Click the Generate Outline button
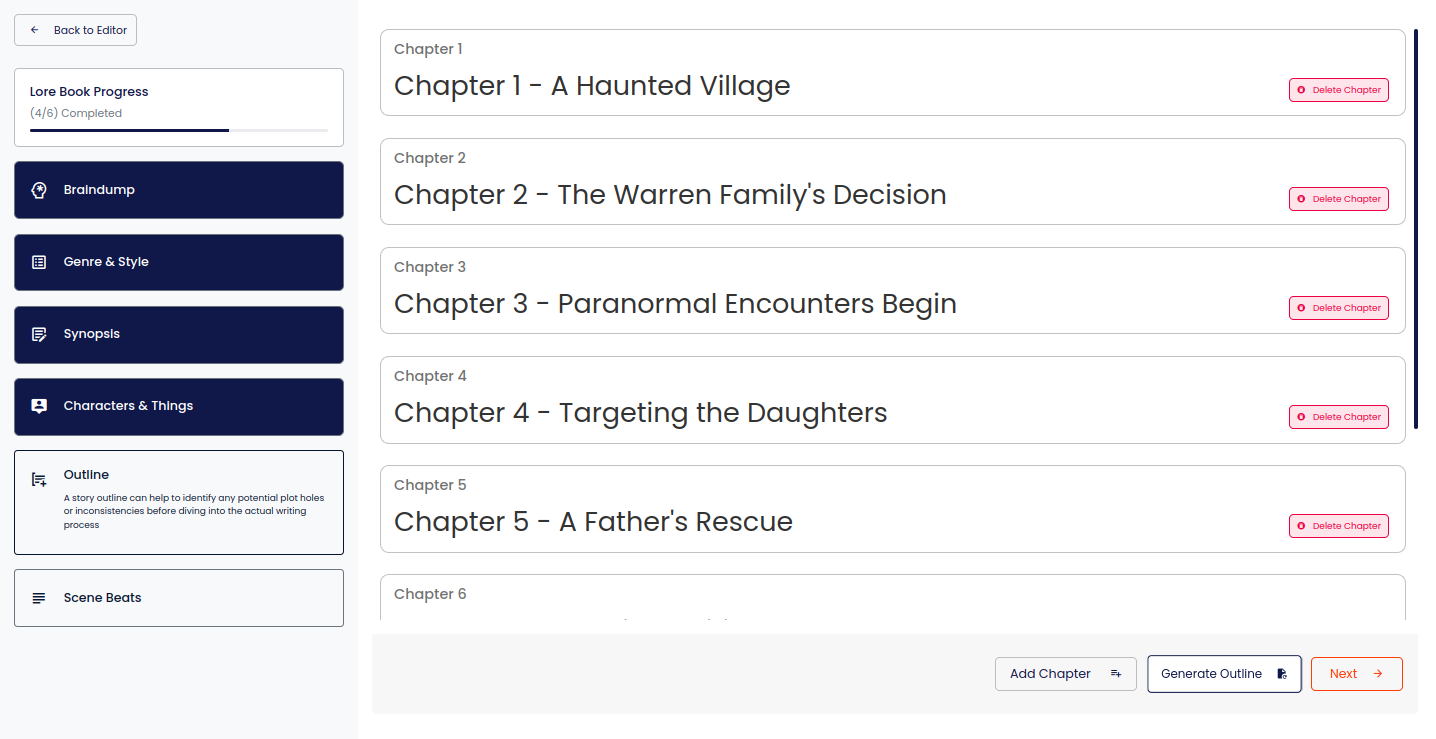The width and height of the screenshot is (1436, 739). click(x=1224, y=673)
